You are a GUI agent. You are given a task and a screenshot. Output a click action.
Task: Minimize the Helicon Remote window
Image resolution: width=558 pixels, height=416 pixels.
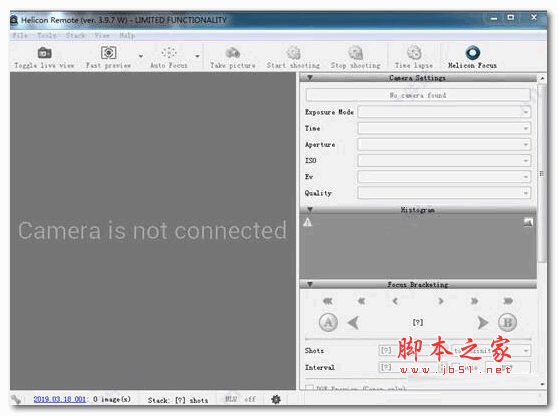(x=494, y=18)
